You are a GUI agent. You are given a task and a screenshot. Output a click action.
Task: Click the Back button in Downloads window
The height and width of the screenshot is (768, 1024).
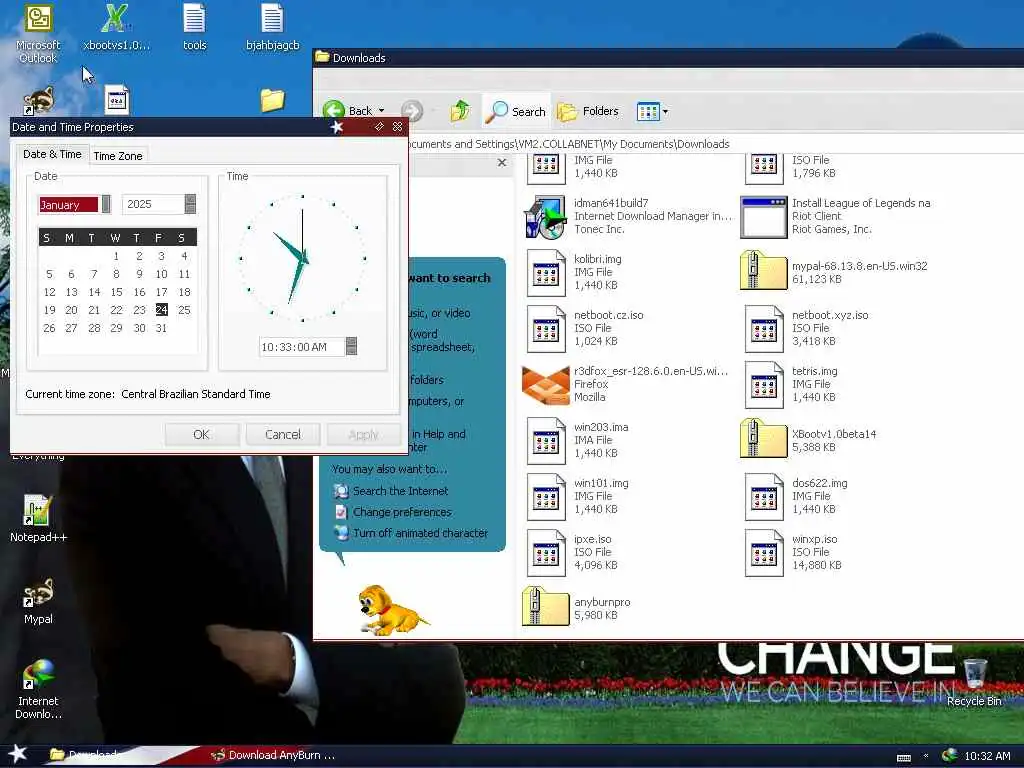tap(348, 111)
